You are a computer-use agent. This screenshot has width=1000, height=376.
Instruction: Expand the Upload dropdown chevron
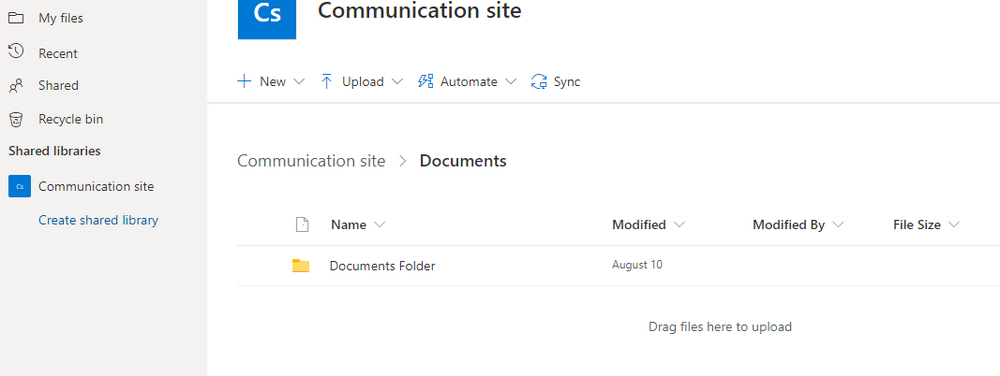[397, 82]
